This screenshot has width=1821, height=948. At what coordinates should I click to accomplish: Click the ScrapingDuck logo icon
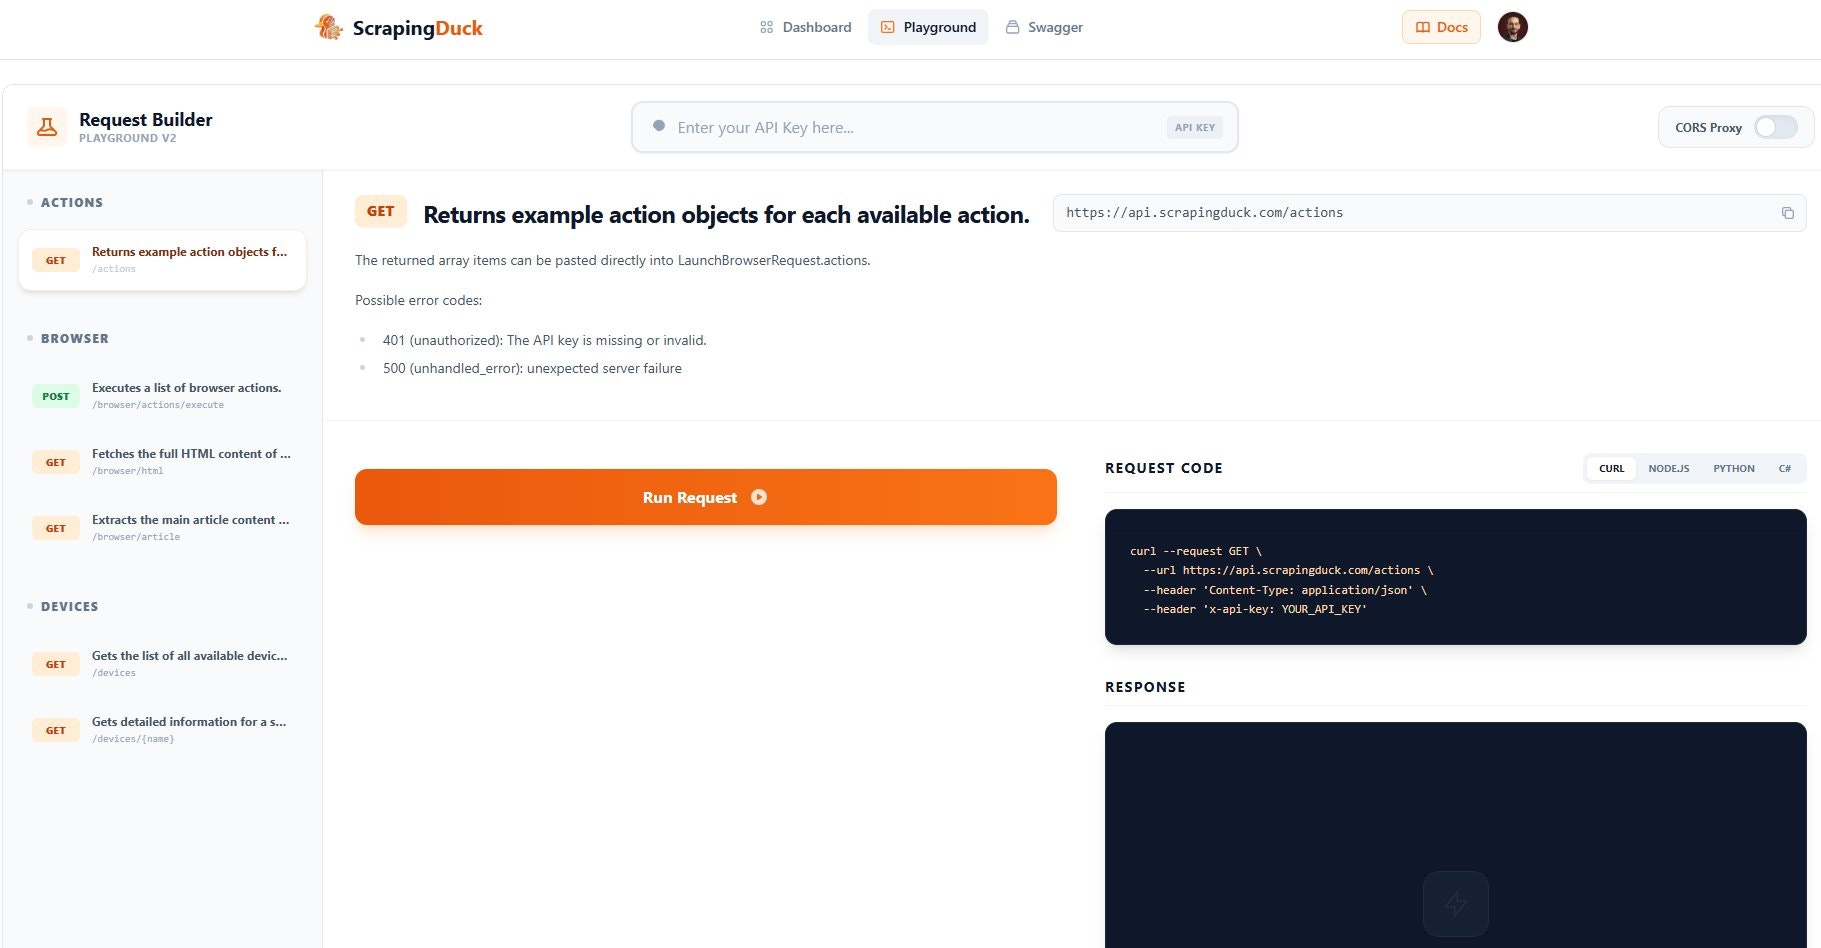coord(329,27)
